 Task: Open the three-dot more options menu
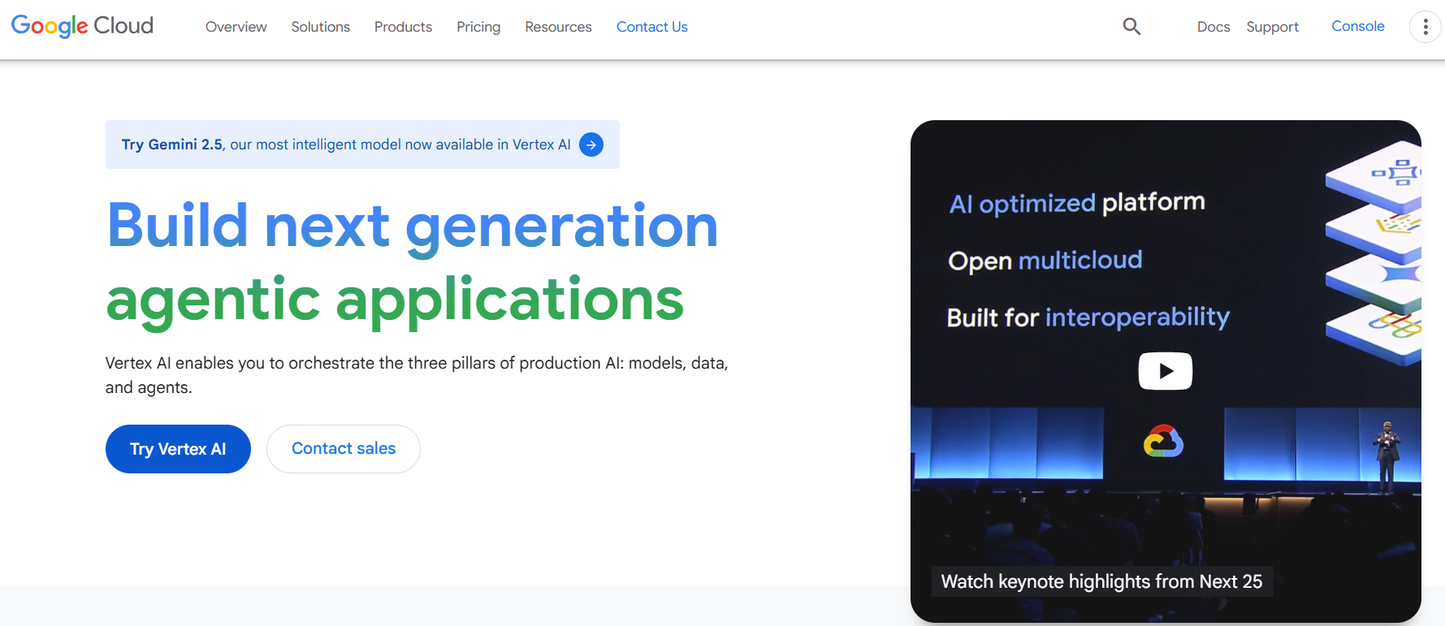1425,27
